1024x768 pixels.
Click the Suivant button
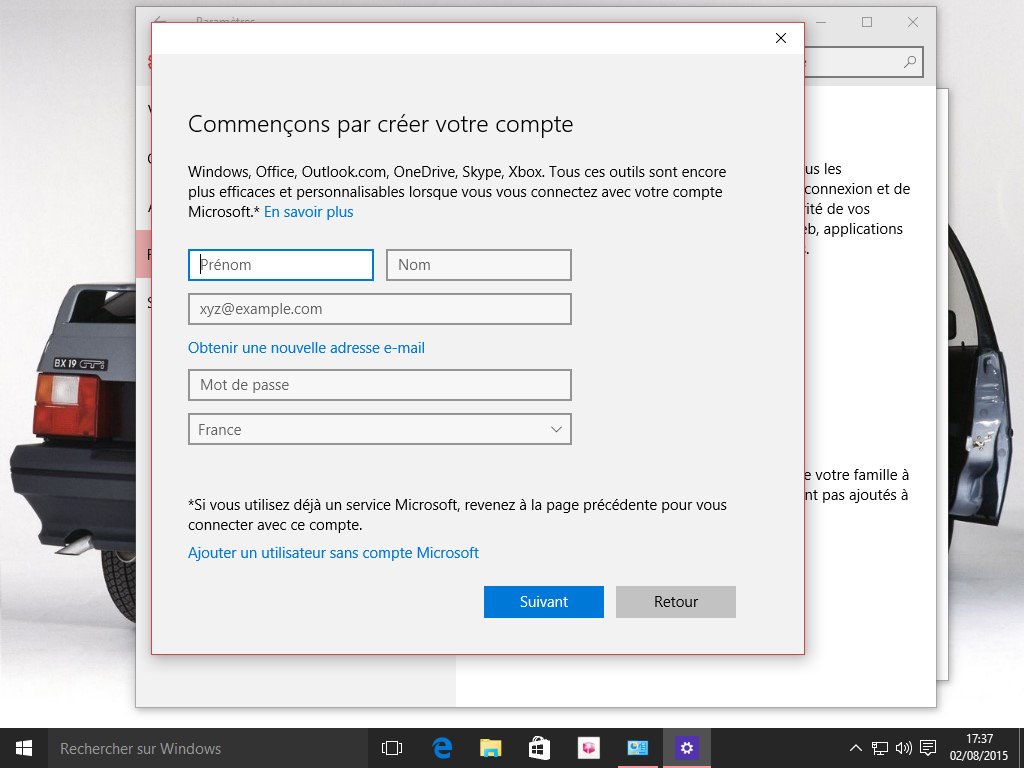coord(544,602)
